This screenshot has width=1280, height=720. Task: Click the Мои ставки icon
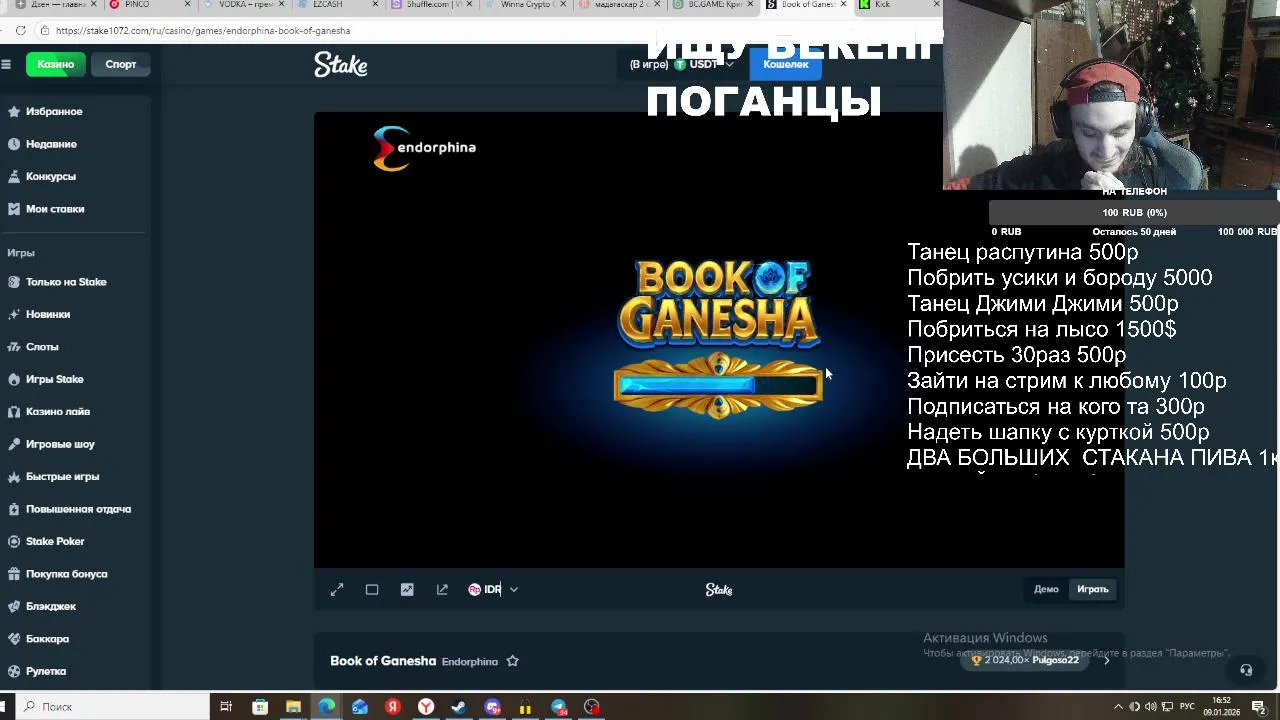click(14, 209)
